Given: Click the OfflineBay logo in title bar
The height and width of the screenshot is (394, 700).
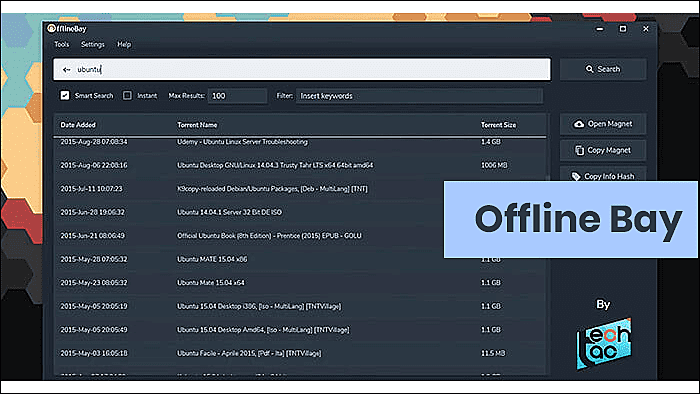Looking at the screenshot, I should click(51, 29).
